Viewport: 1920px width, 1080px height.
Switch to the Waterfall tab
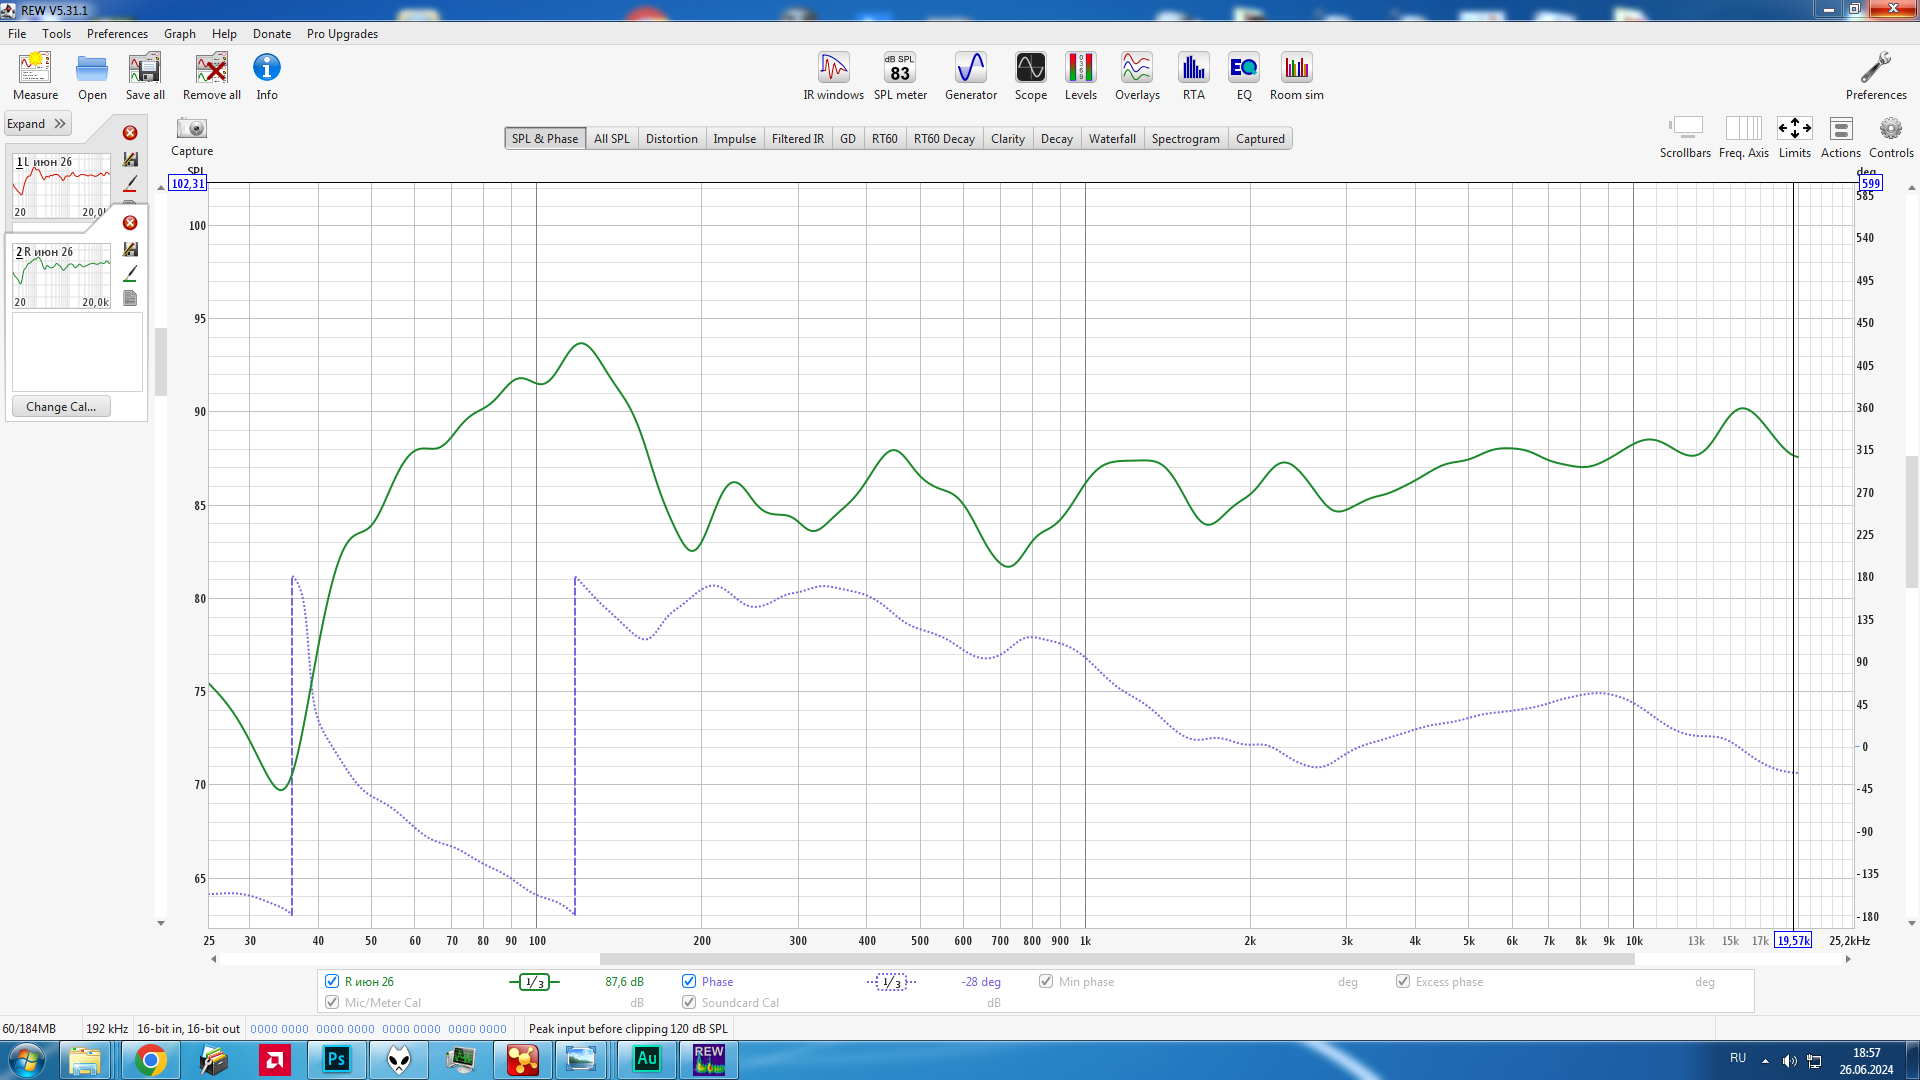[x=1111, y=139]
